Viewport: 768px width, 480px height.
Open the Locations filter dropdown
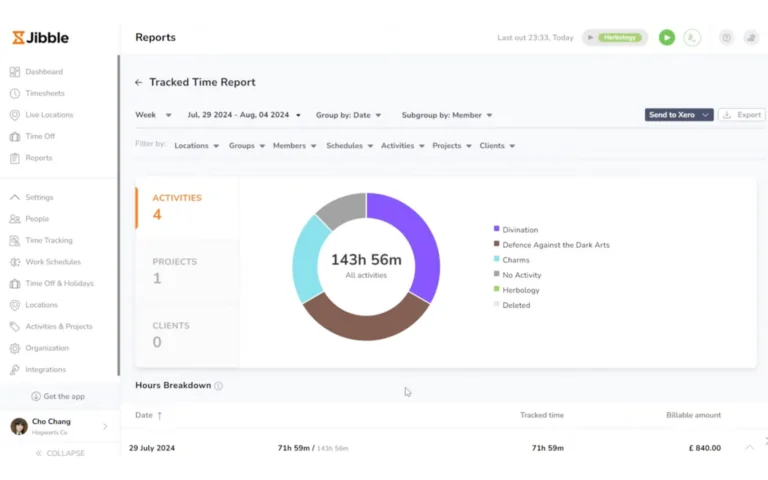[196, 145]
